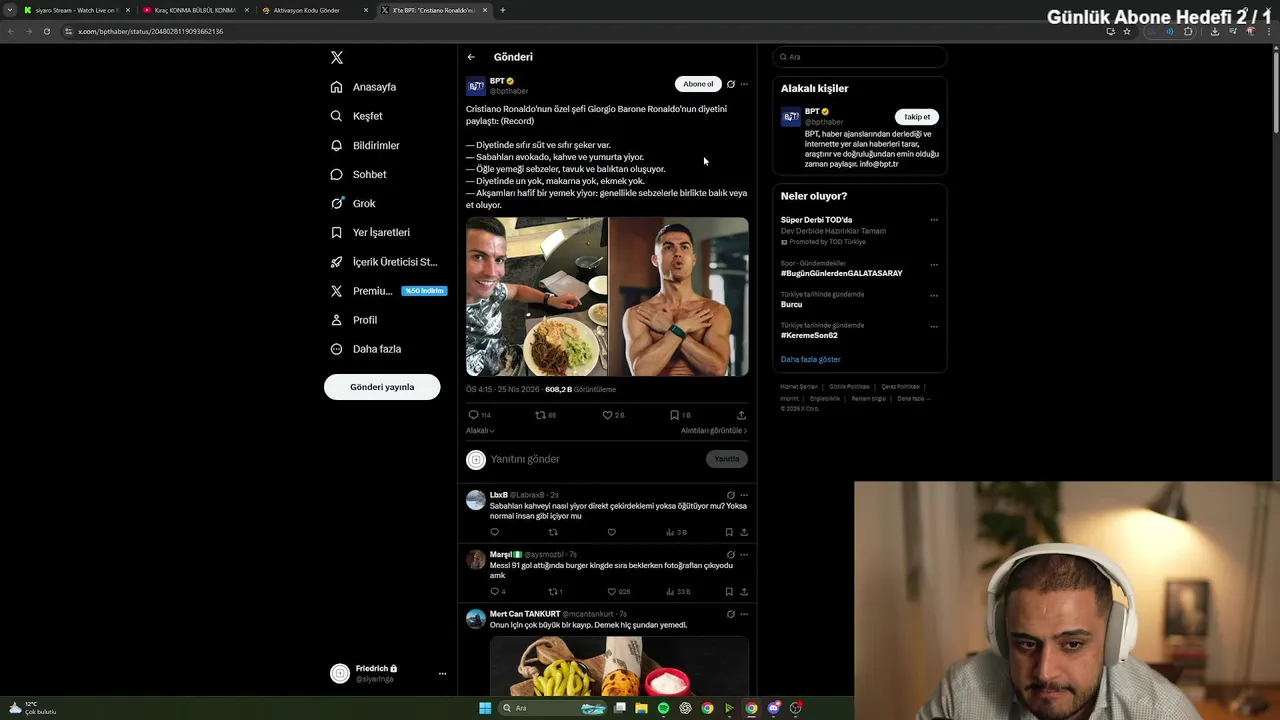This screenshot has height=720, width=1280.
Task: Open three-dot menu on LbxB reply
Action: (x=744, y=495)
